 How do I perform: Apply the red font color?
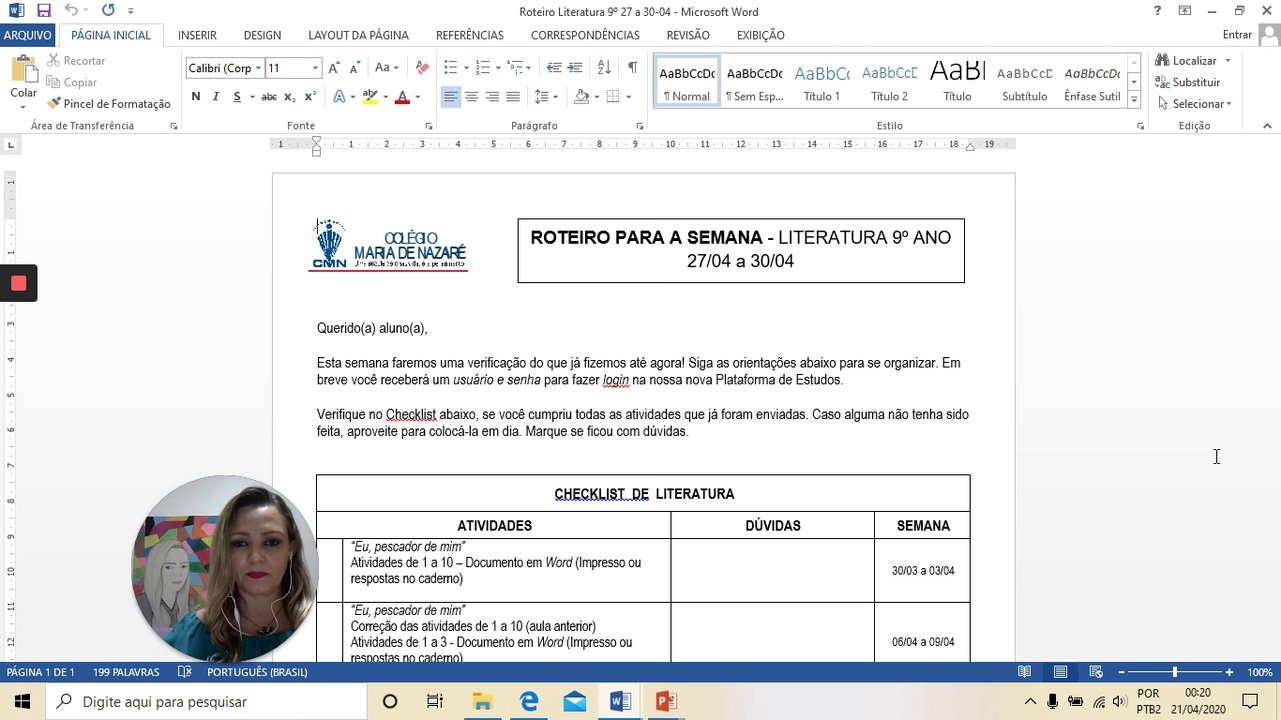(402, 97)
